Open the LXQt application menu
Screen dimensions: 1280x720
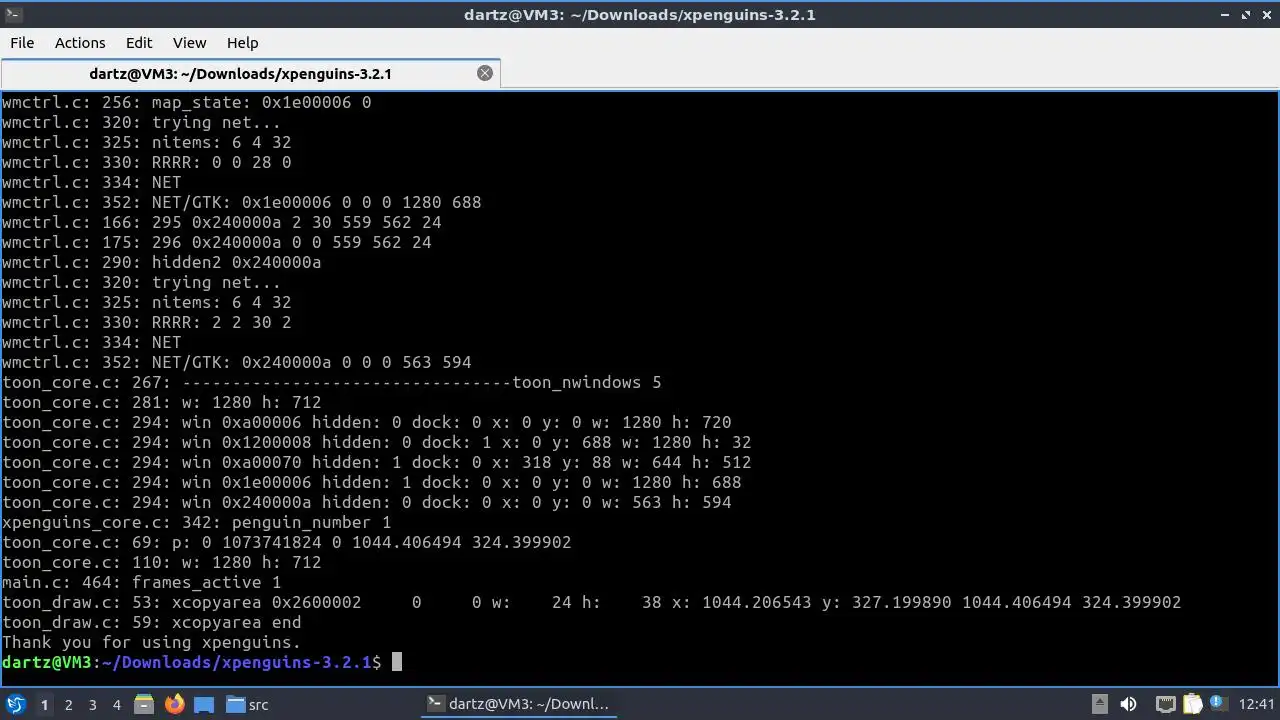pos(16,704)
